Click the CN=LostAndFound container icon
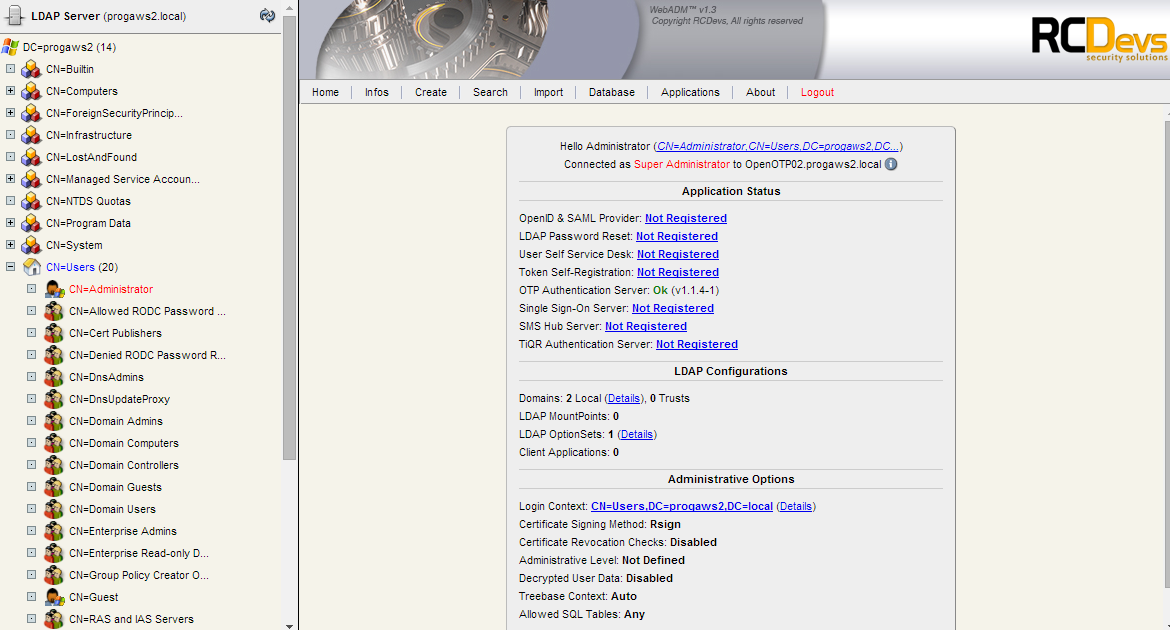Image resolution: width=1170 pixels, height=630 pixels. (31, 158)
